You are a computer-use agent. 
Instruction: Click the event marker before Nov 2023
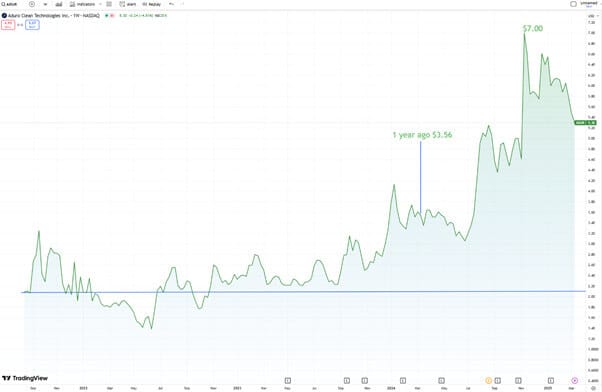(365, 380)
